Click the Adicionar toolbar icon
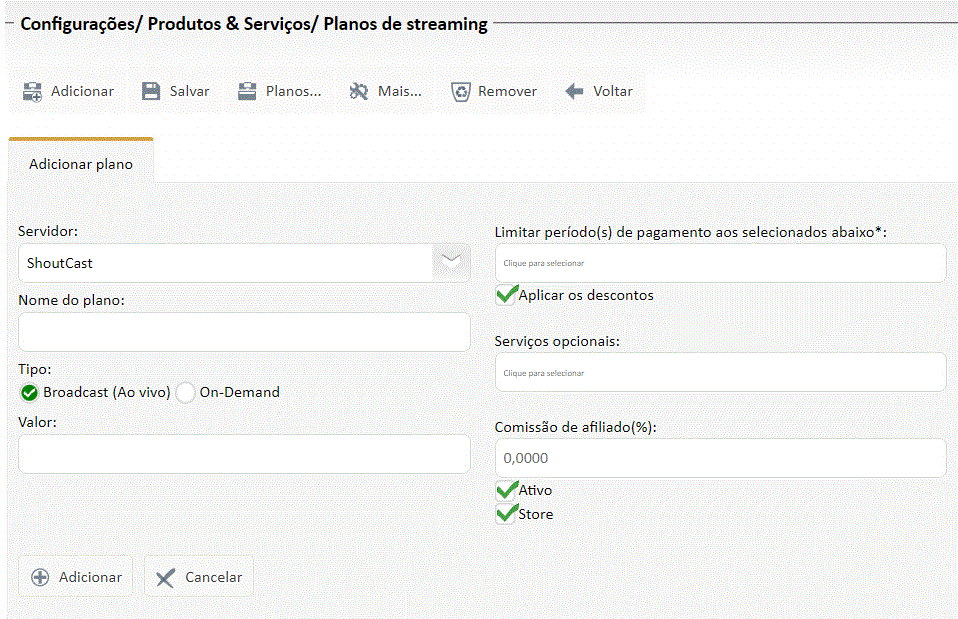The image size is (958, 619). 32,91
